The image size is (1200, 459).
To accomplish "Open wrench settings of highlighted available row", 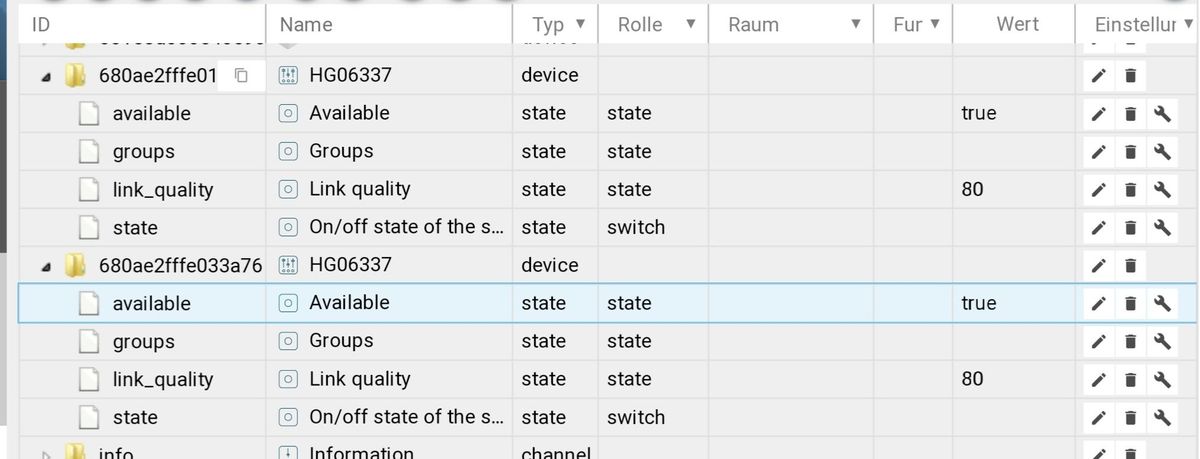I will coord(1162,303).
